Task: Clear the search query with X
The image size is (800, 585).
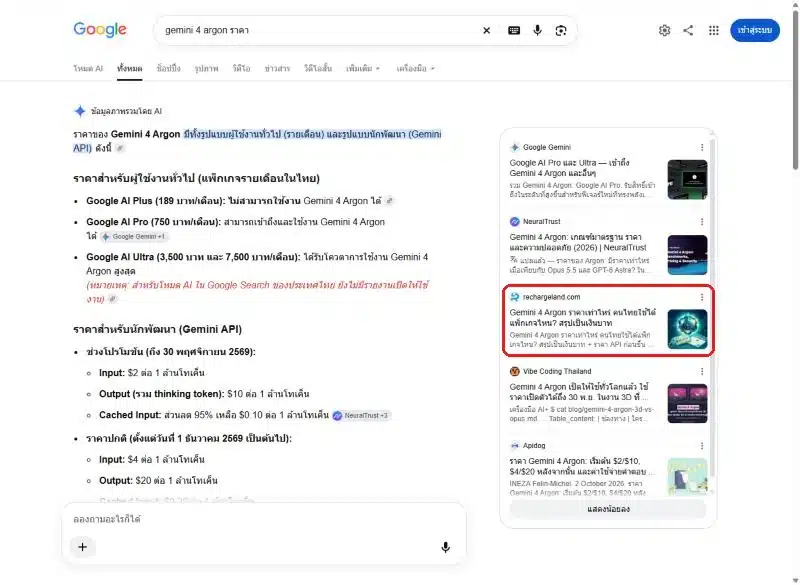Action: 486,31
